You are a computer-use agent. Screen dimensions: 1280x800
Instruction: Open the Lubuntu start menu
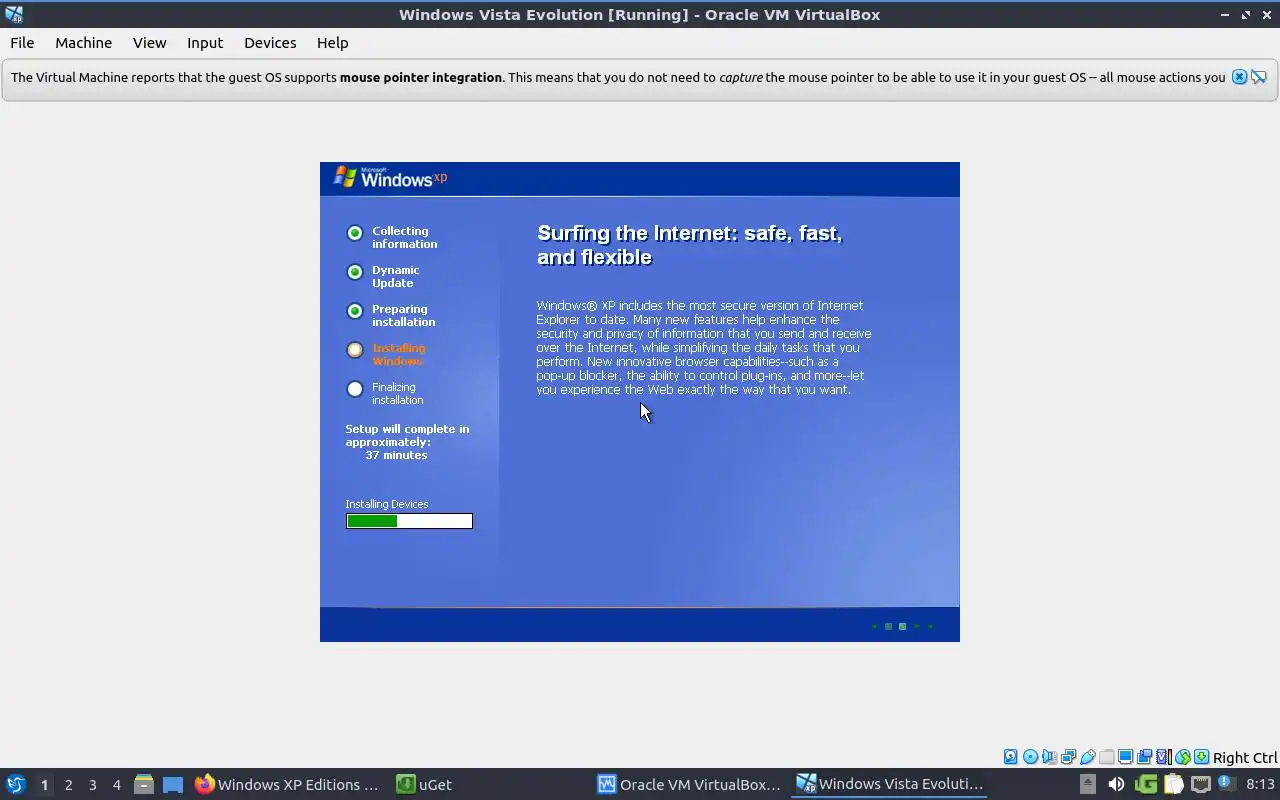click(x=16, y=784)
